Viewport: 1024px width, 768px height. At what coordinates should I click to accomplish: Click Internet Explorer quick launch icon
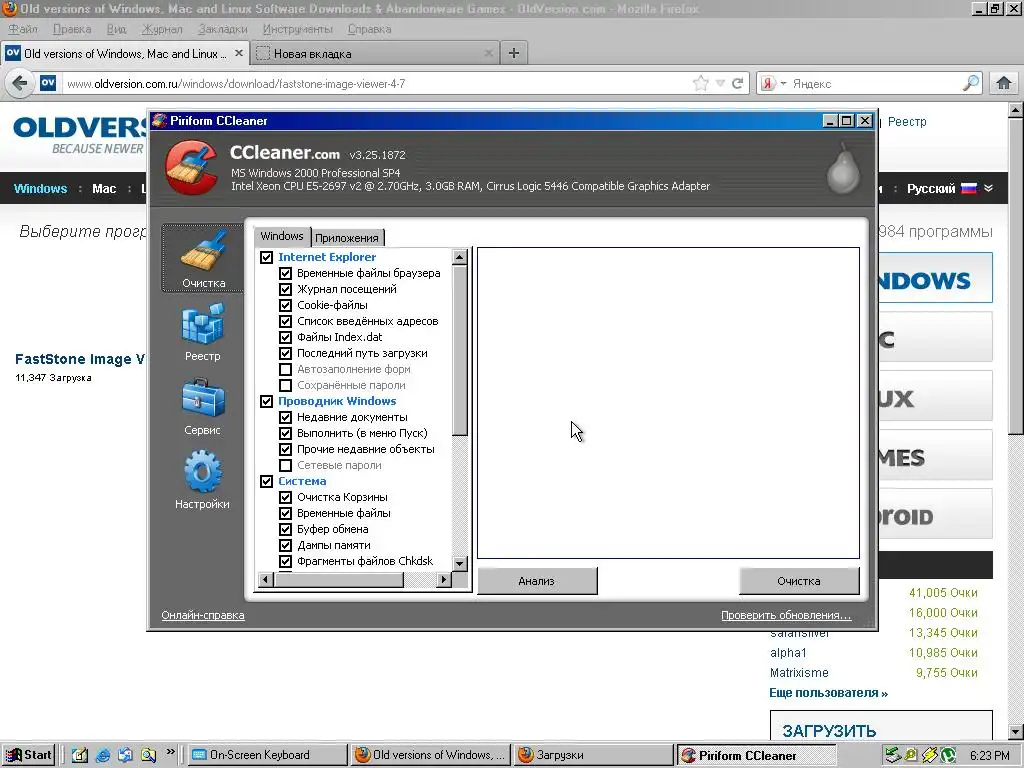103,755
